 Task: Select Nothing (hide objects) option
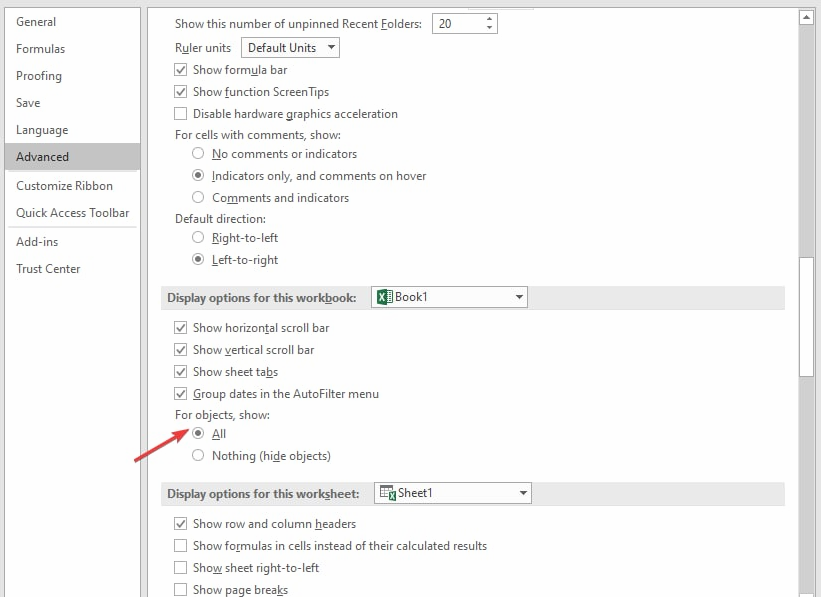tap(198, 456)
